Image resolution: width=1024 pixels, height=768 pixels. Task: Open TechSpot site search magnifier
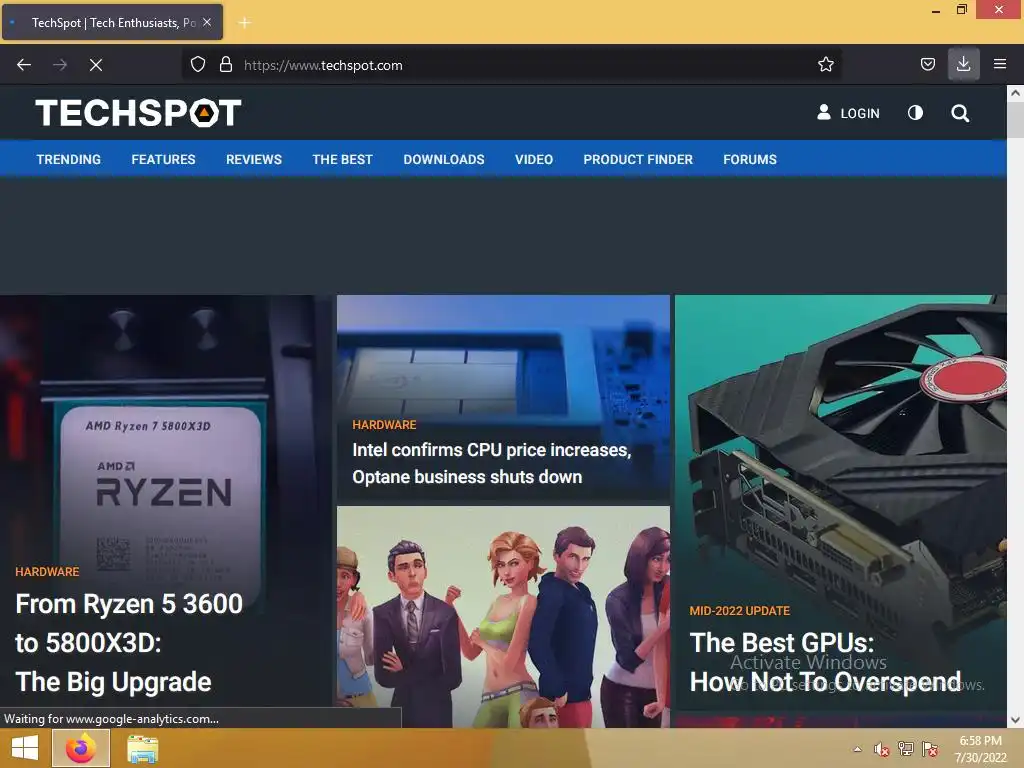click(x=960, y=113)
